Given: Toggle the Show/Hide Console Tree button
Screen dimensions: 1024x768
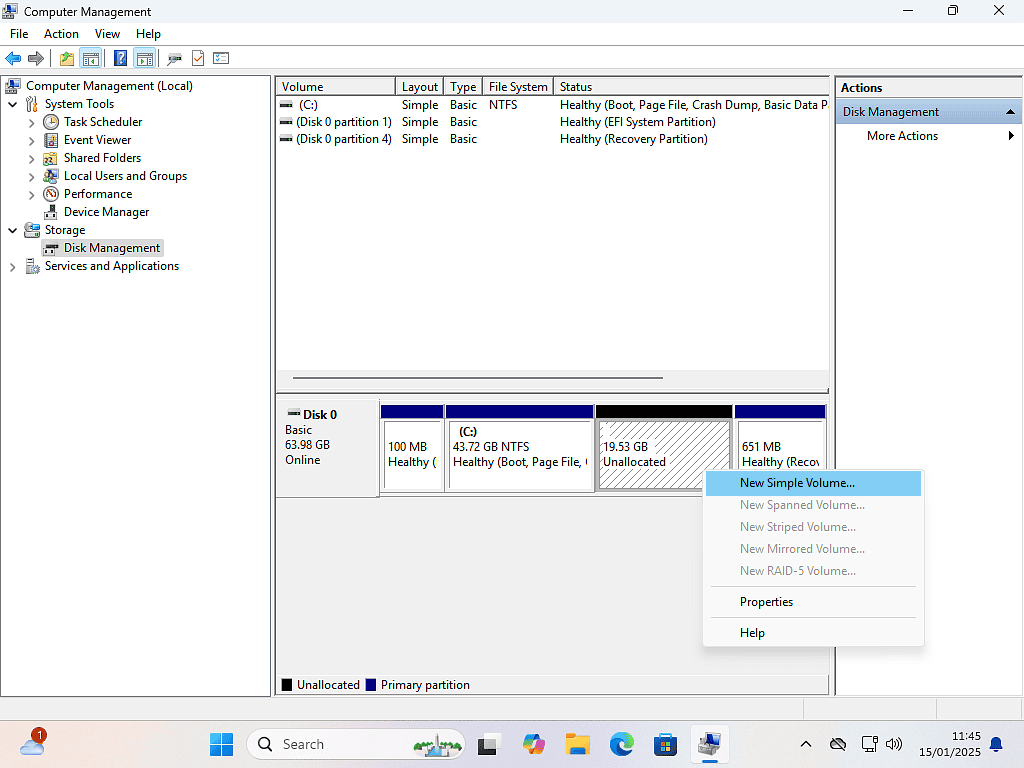Looking at the screenshot, I should tap(91, 58).
